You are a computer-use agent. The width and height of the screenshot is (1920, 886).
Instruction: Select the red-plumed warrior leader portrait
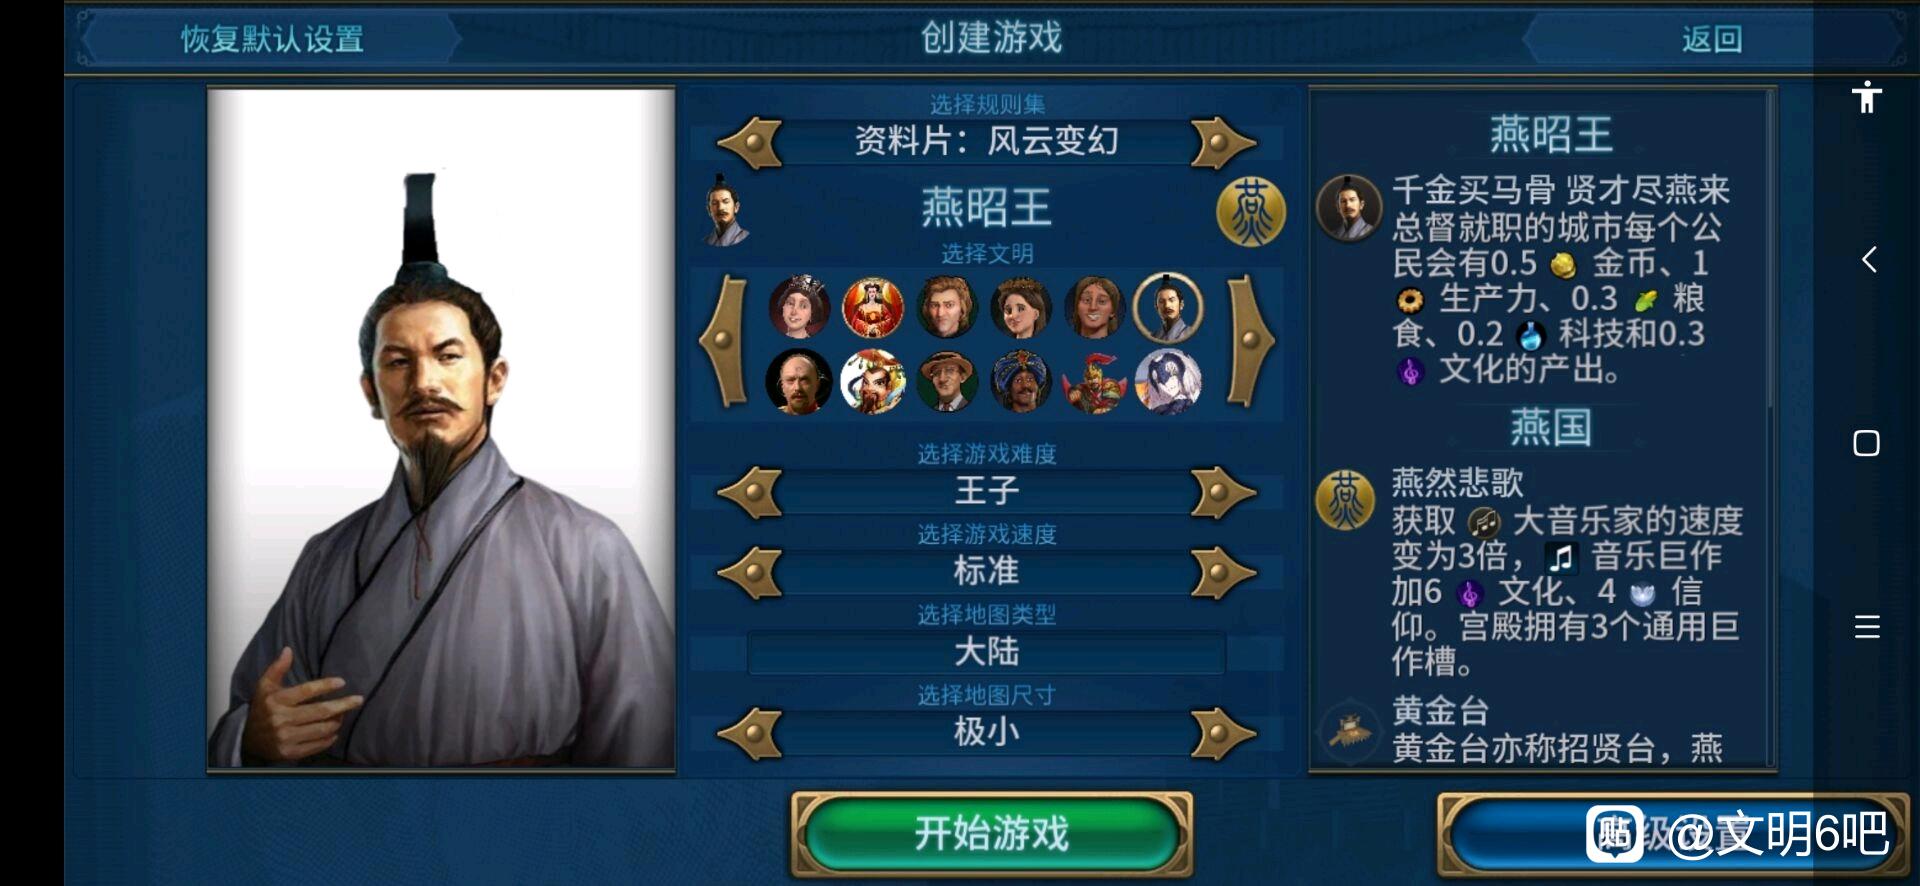click(x=1094, y=381)
